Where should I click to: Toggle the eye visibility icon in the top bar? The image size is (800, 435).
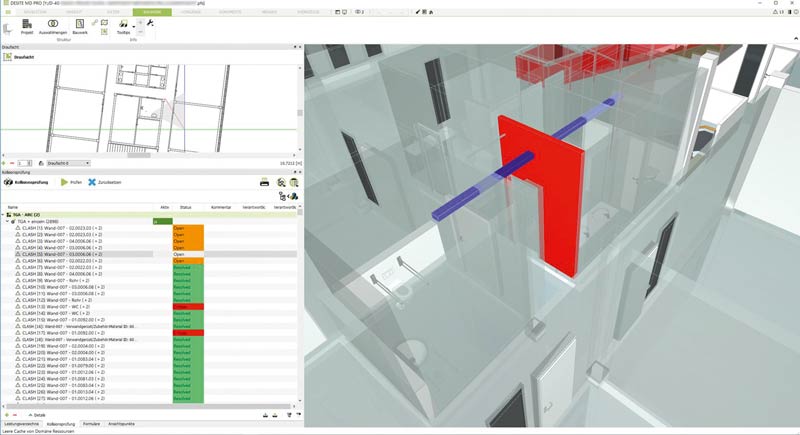point(360,11)
